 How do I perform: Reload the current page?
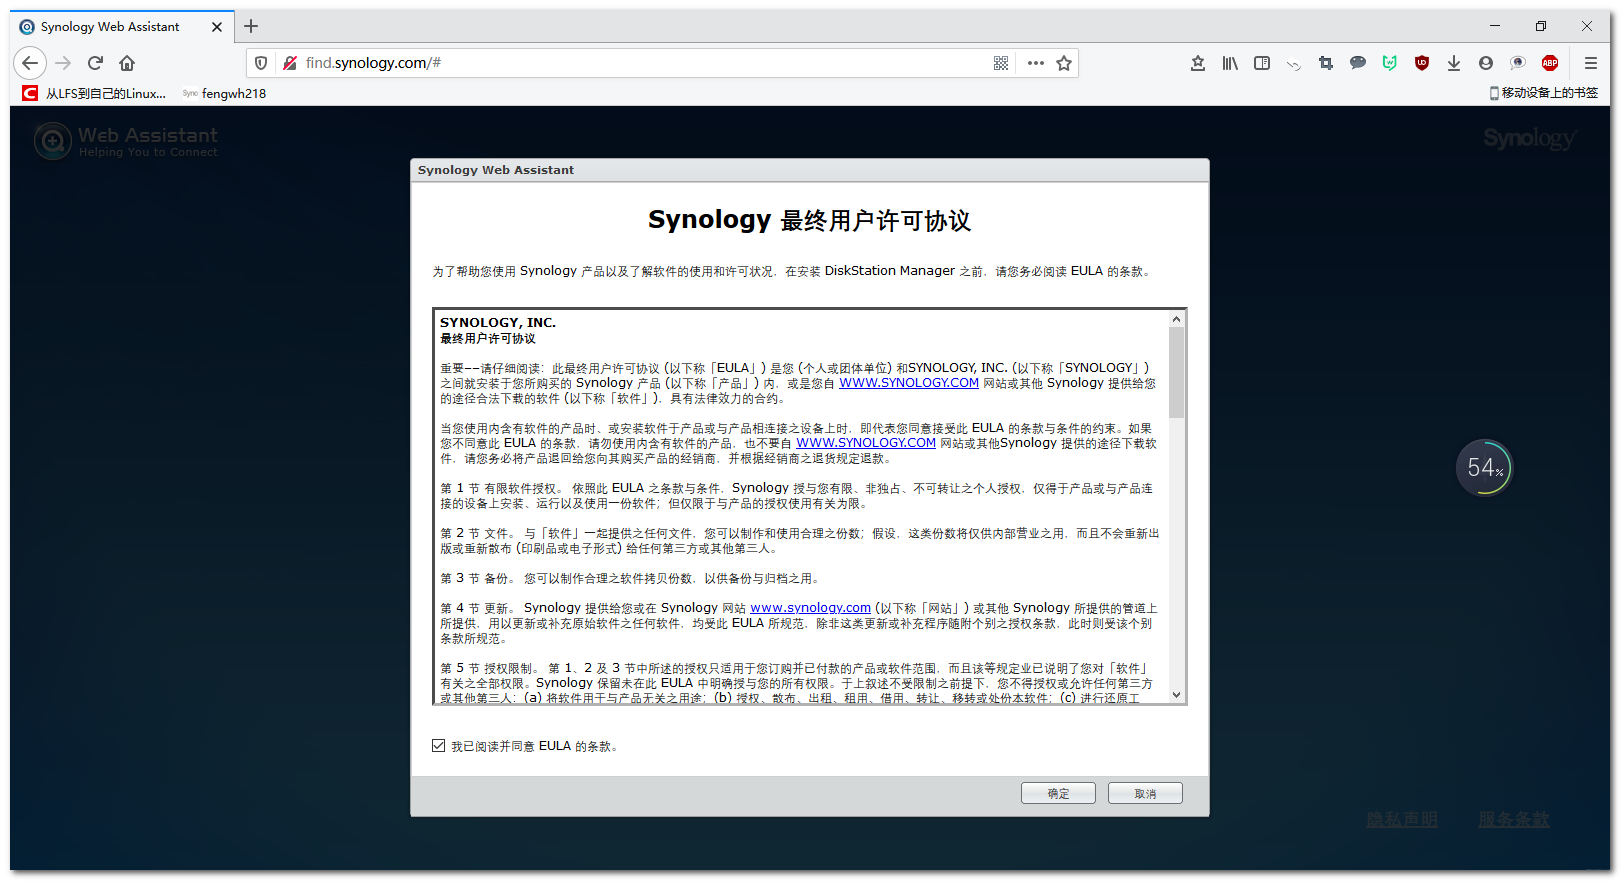pyautogui.click(x=95, y=63)
